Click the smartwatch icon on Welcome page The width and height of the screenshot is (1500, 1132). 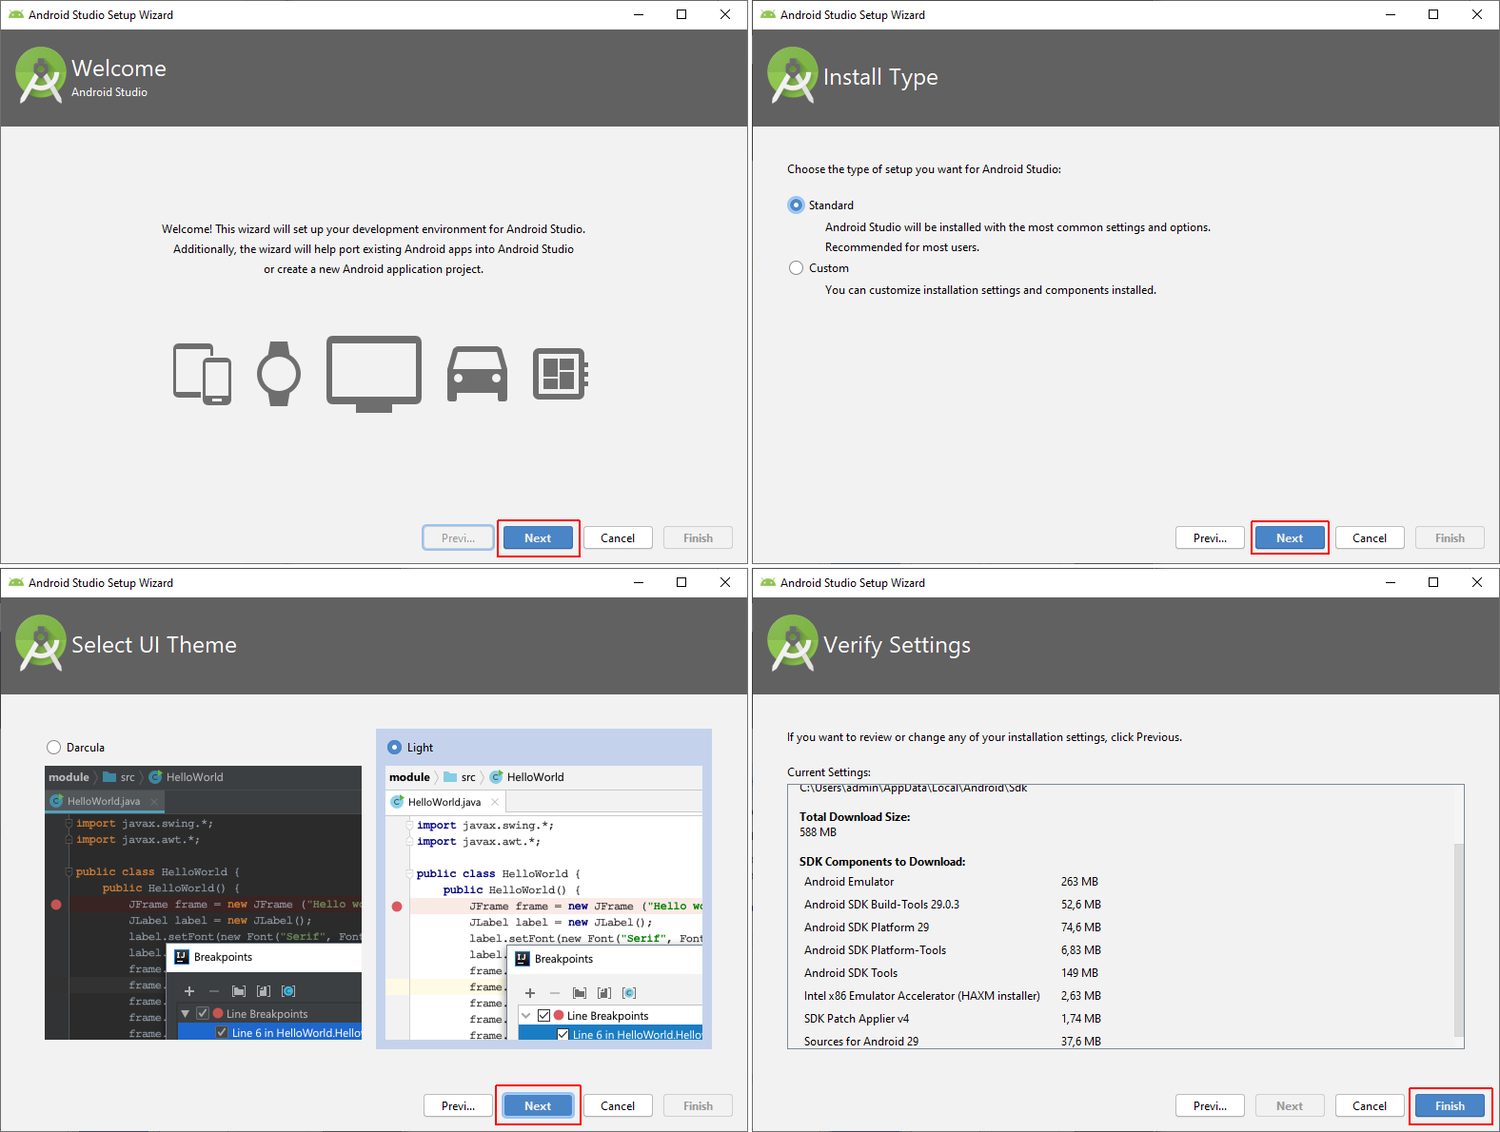tap(279, 374)
